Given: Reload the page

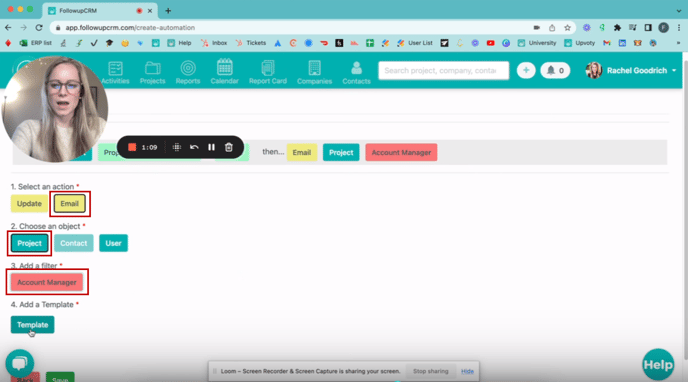Looking at the screenshot, I should click(x=39, y=28).
